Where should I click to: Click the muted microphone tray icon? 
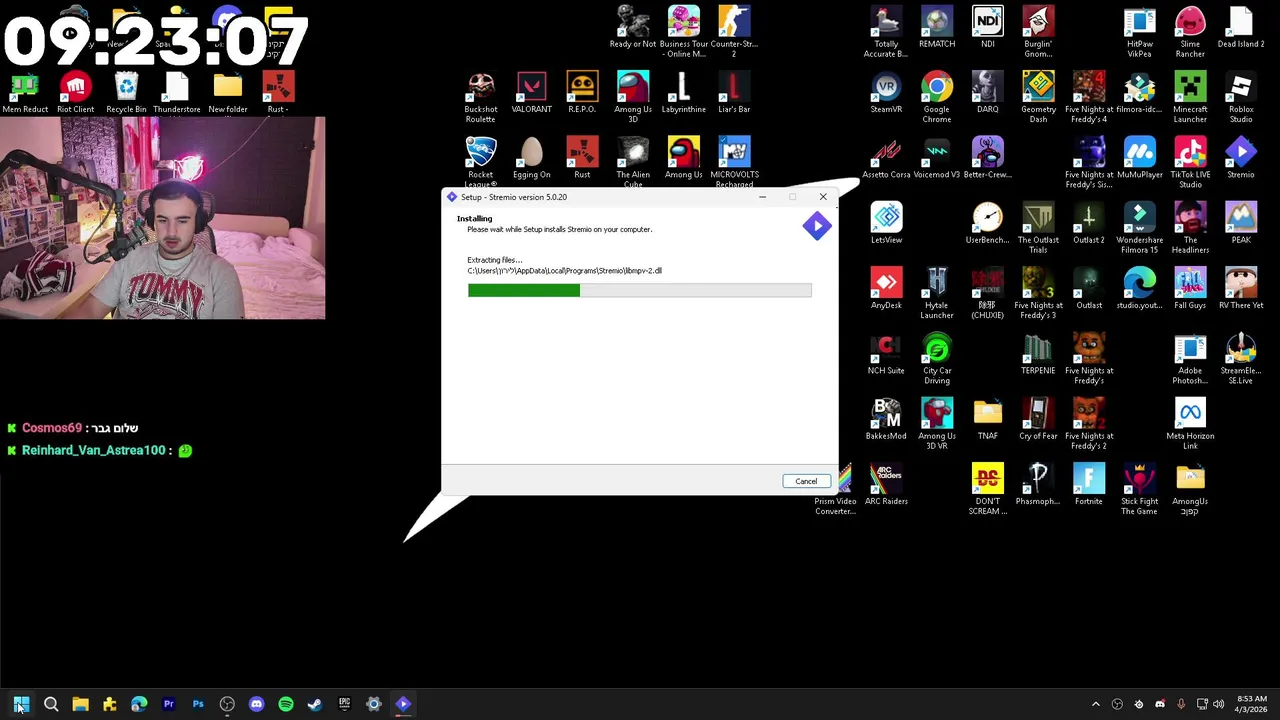pos(1181,704)
